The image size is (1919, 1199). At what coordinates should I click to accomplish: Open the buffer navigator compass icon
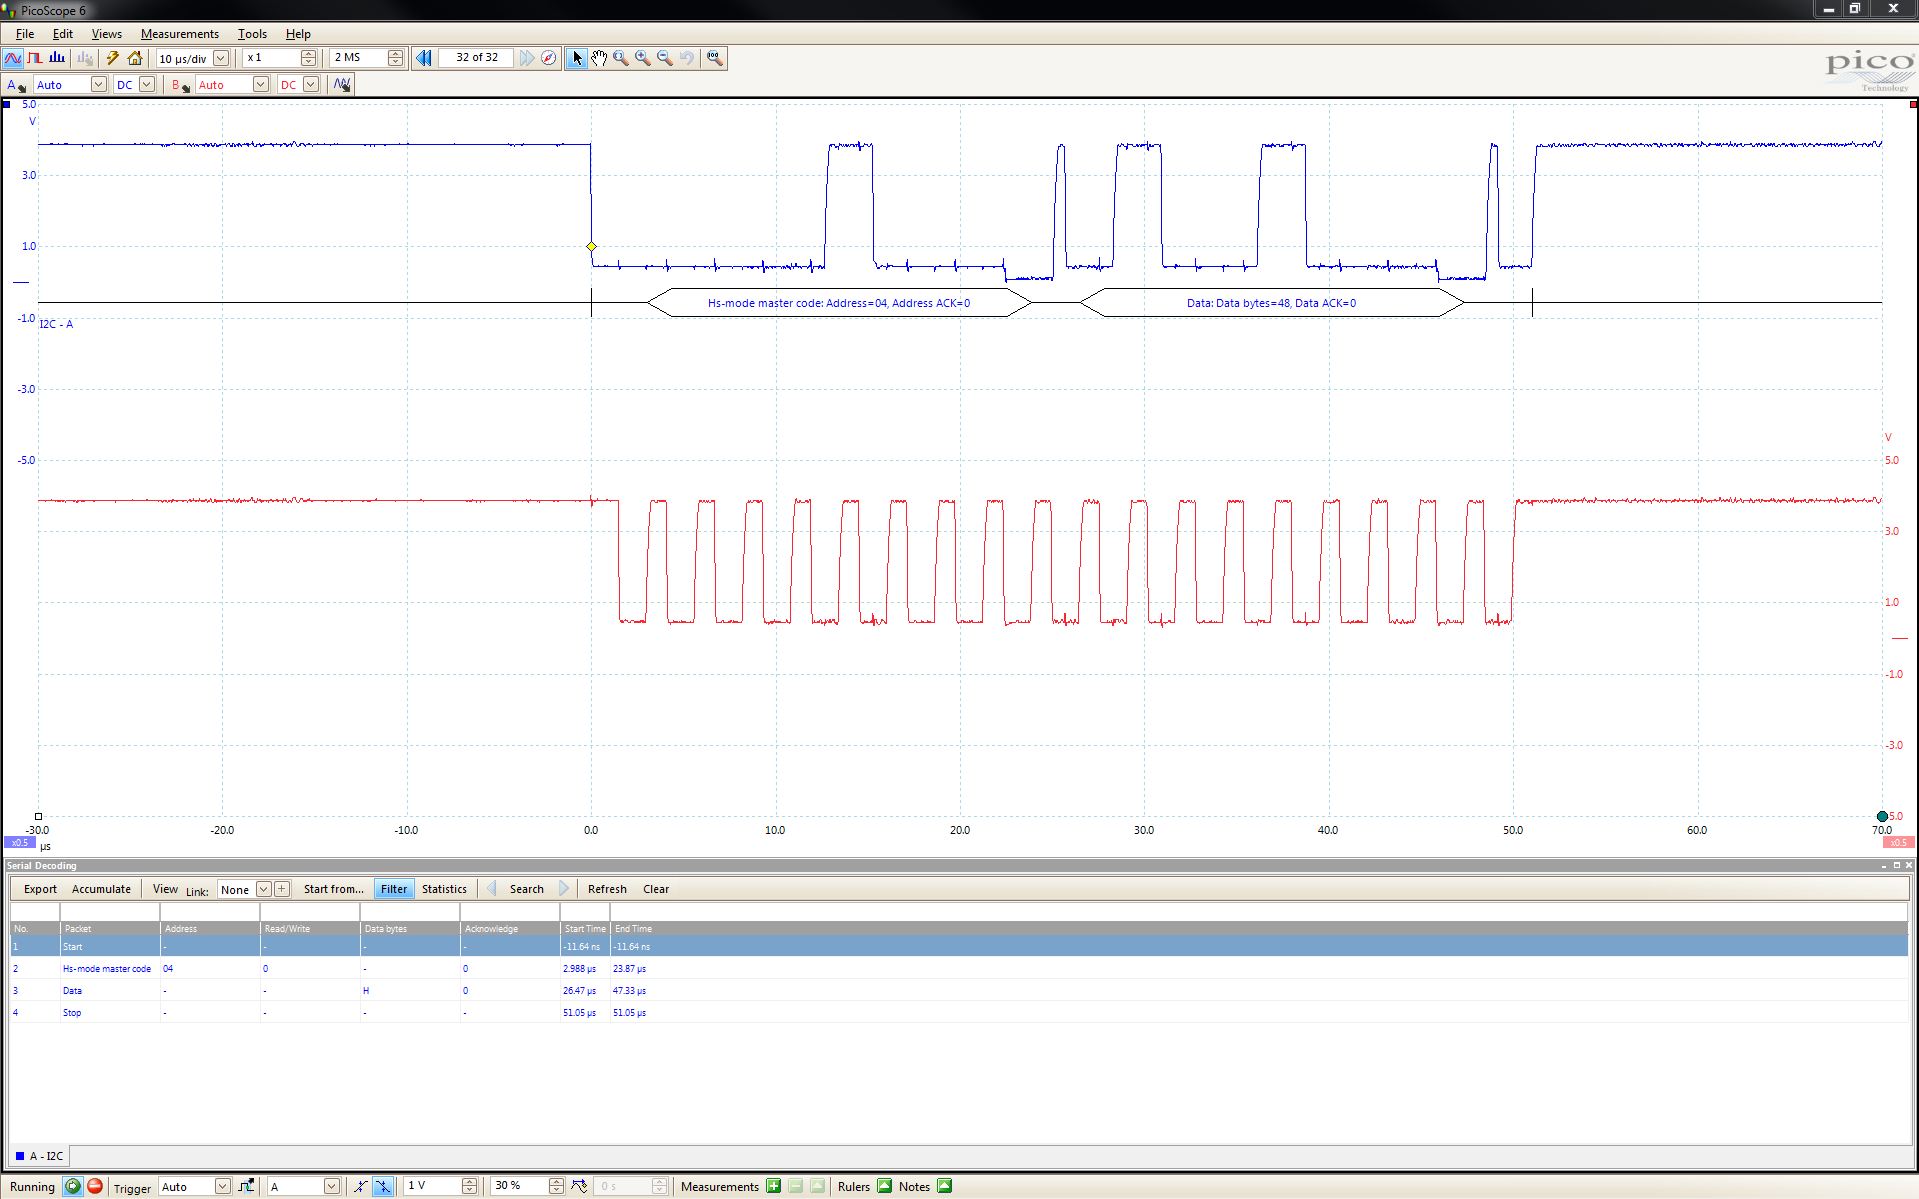pyautogui.click(x=549, y=58)
